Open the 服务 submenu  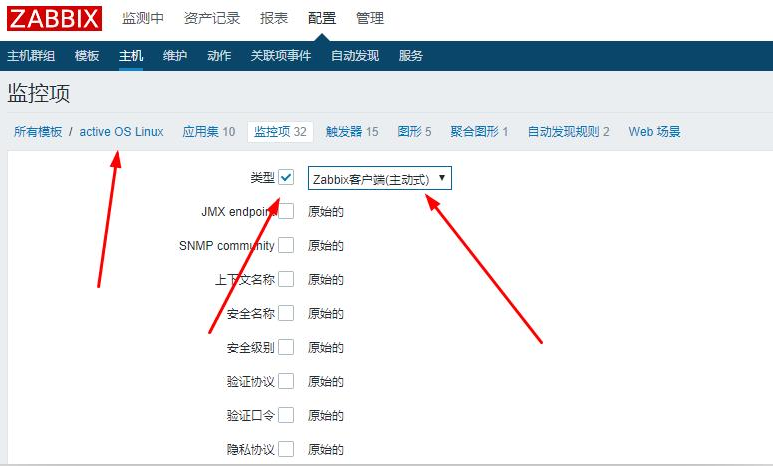[x=411, y=56]
